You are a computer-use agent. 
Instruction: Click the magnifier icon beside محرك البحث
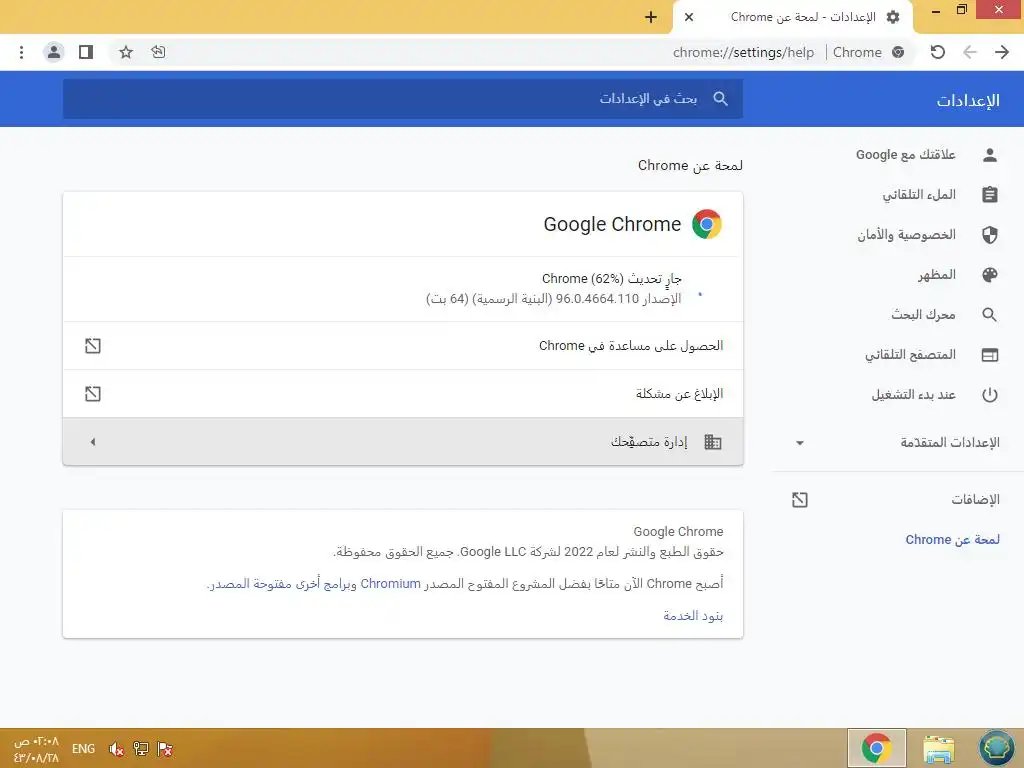[990, 315]
